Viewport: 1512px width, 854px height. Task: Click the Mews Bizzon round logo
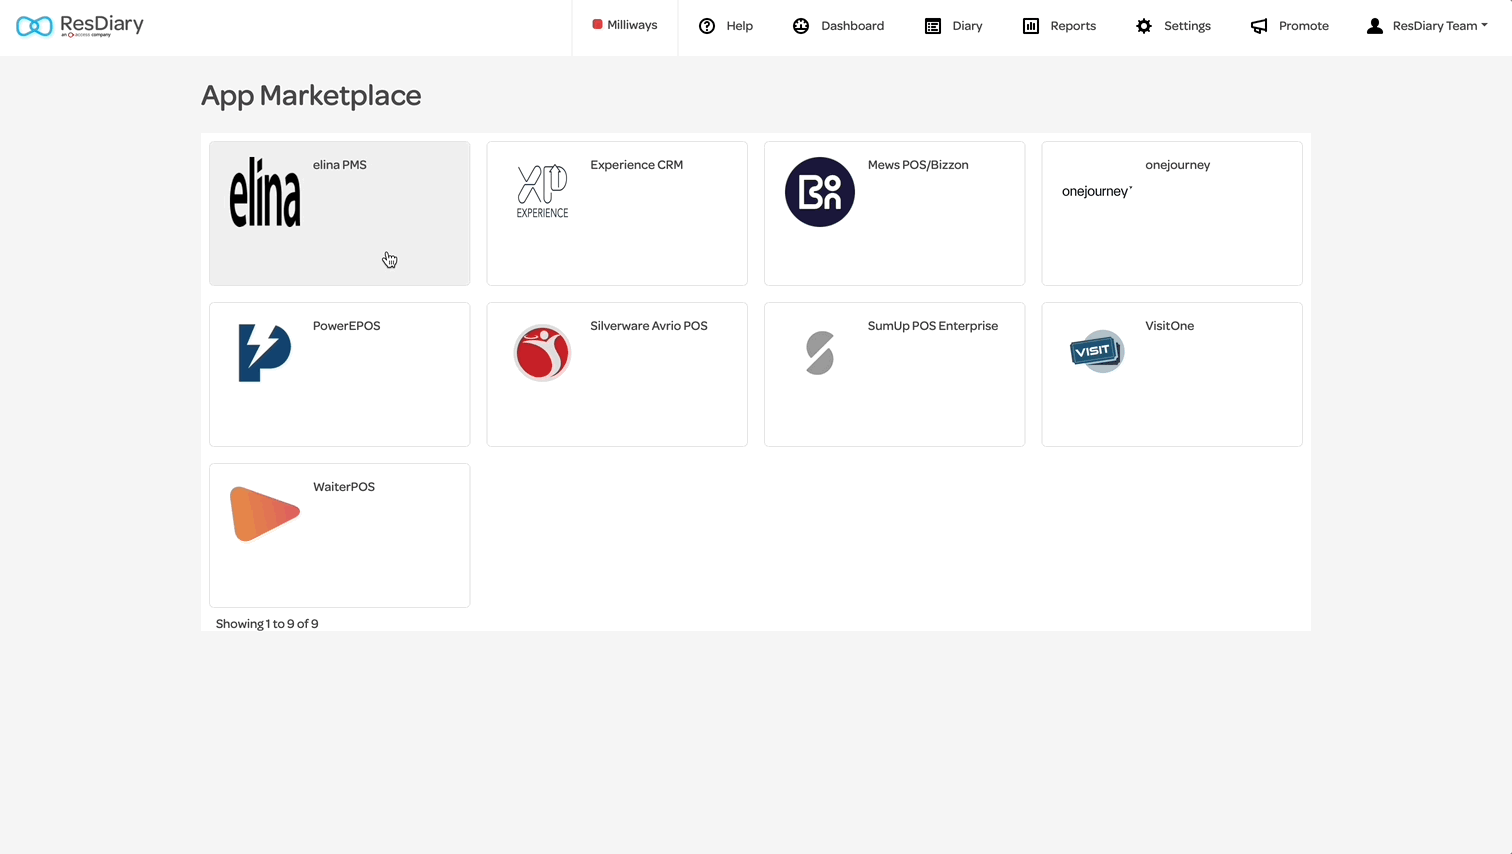pos(820,192)
